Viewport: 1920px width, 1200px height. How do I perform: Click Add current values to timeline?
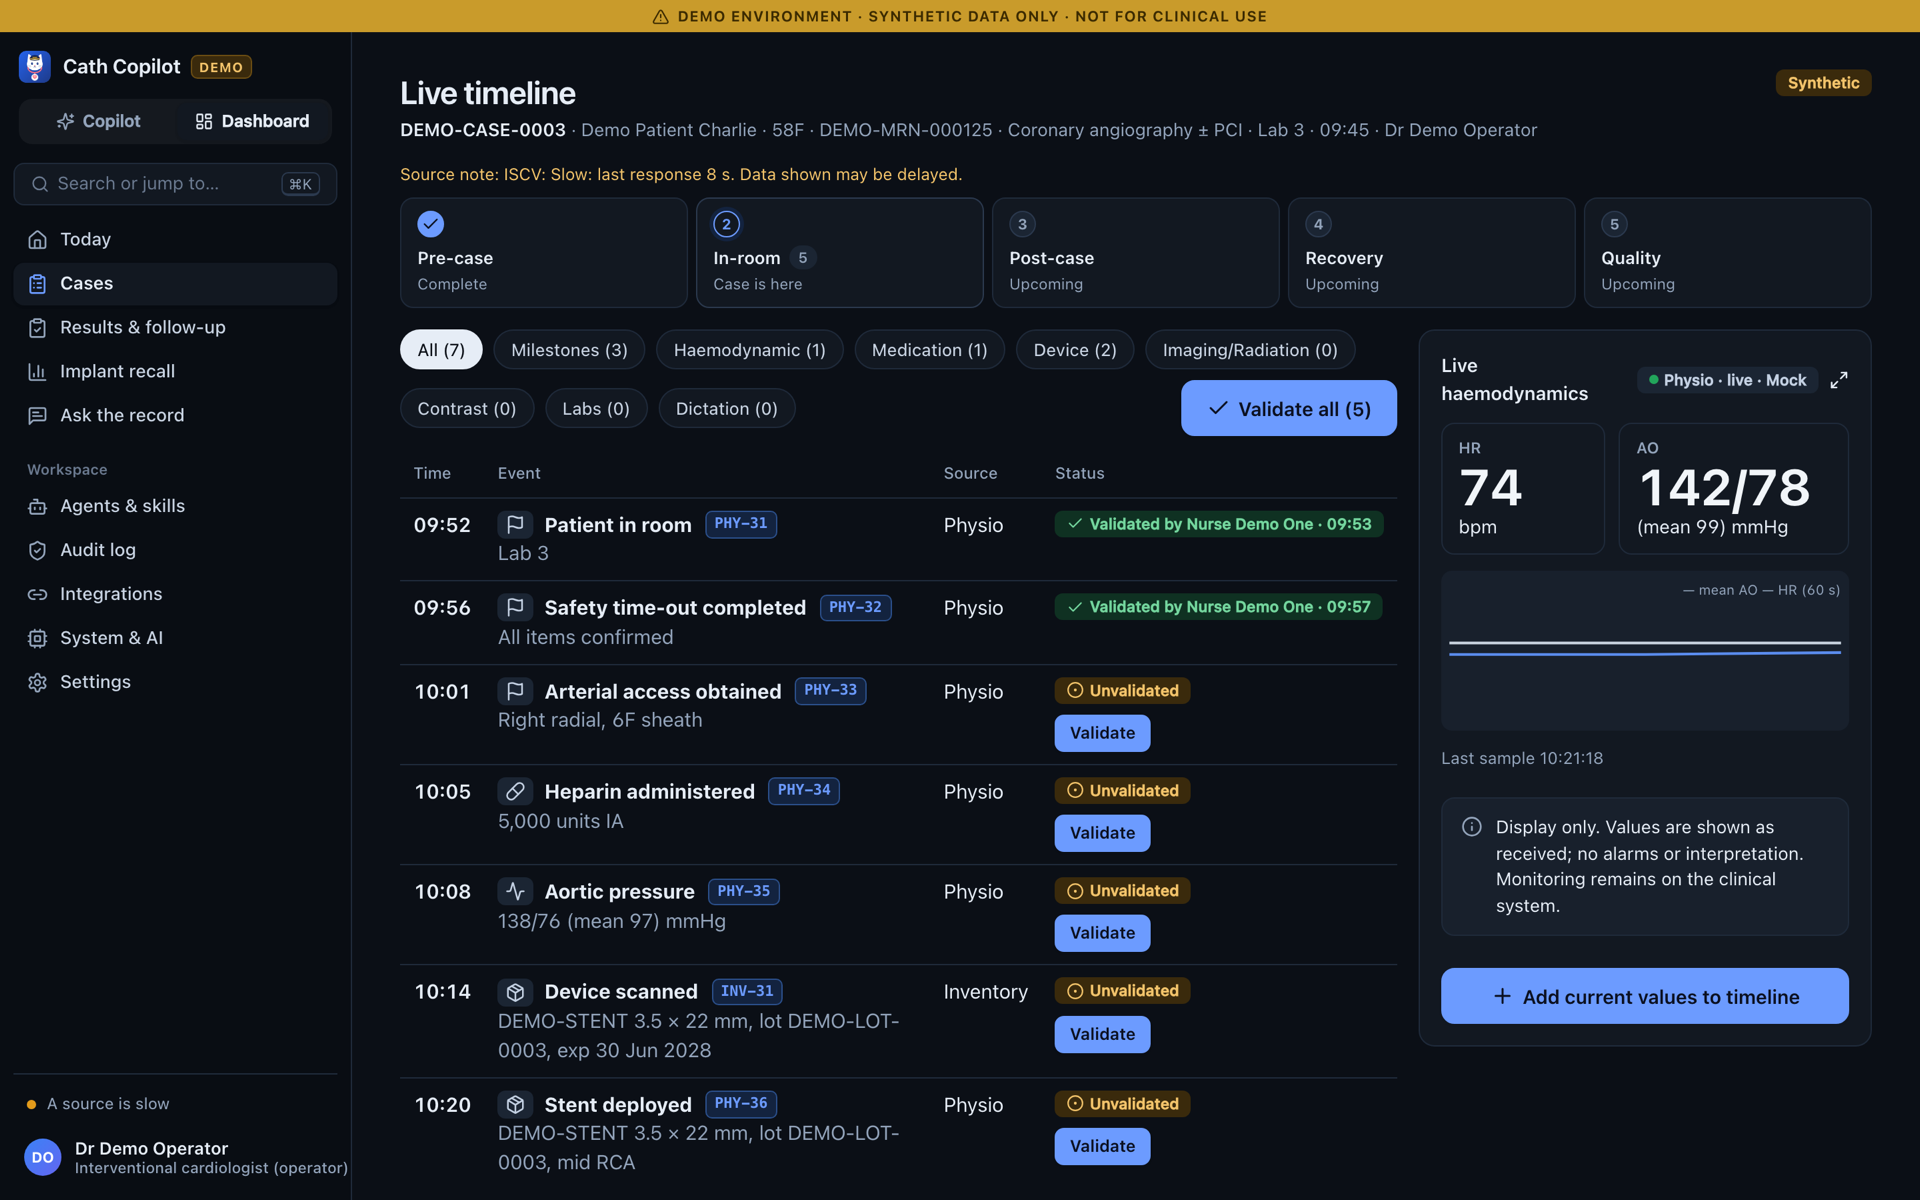point(1645,996)
